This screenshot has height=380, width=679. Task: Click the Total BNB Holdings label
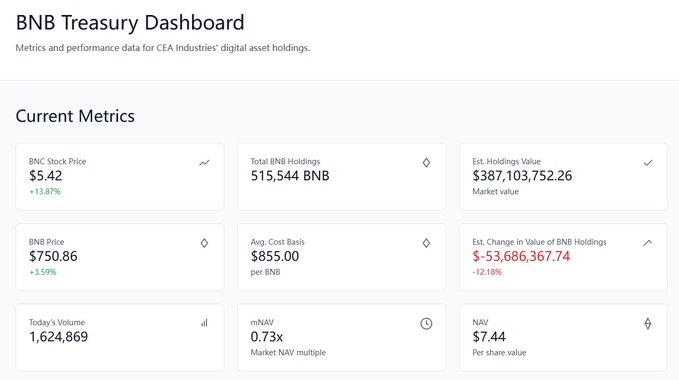285,161
